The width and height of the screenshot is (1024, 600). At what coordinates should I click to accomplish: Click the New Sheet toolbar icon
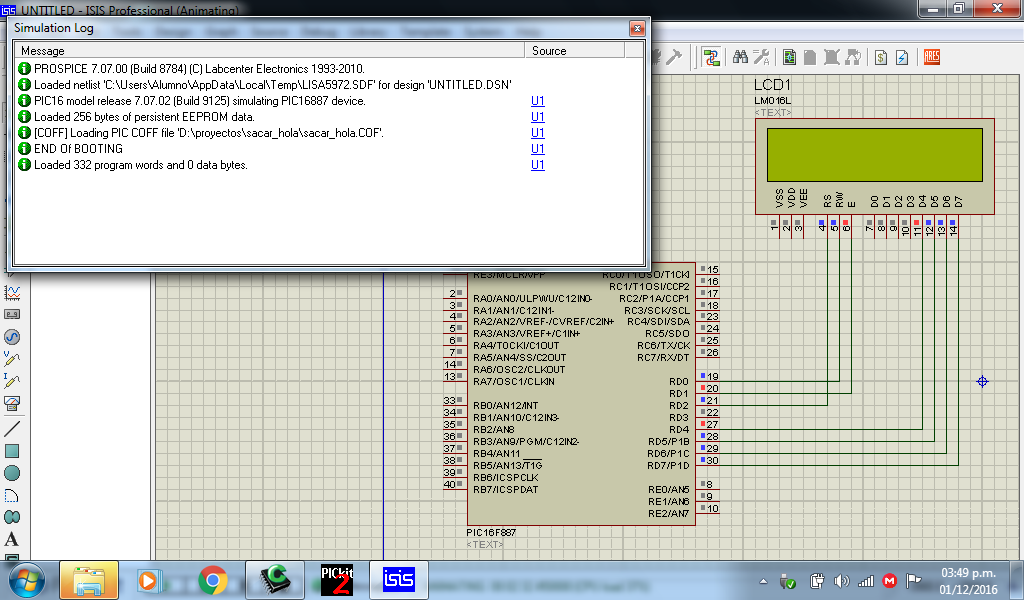pyautogui.click(x=810, y=57)
